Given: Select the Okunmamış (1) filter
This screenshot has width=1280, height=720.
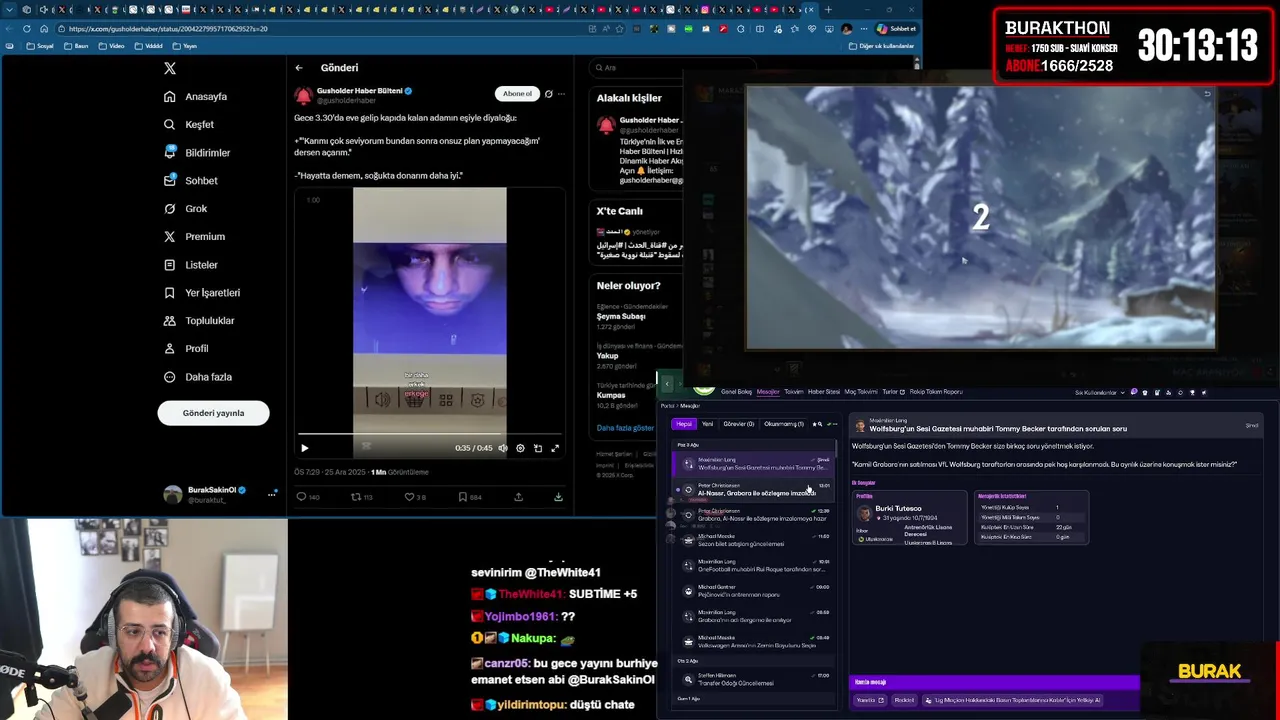Looking at the screenshot, I should (784, 424).
